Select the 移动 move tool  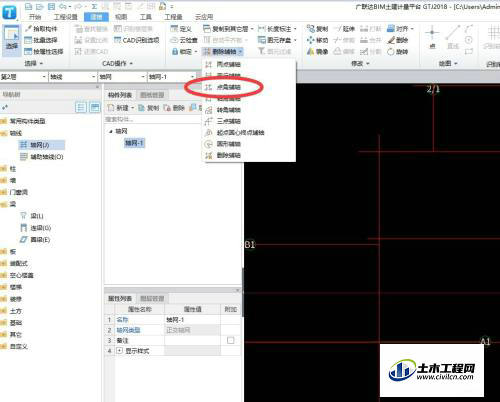[x=318, y=40]
